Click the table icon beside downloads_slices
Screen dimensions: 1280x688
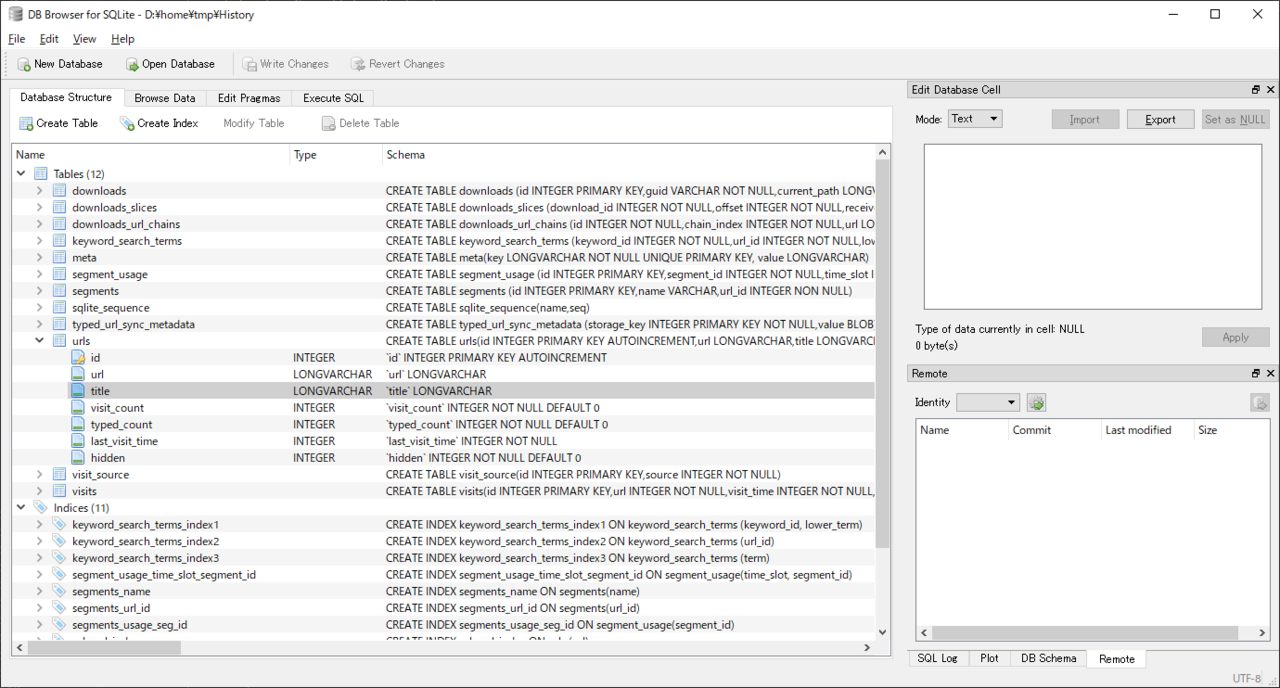point(59,207)
